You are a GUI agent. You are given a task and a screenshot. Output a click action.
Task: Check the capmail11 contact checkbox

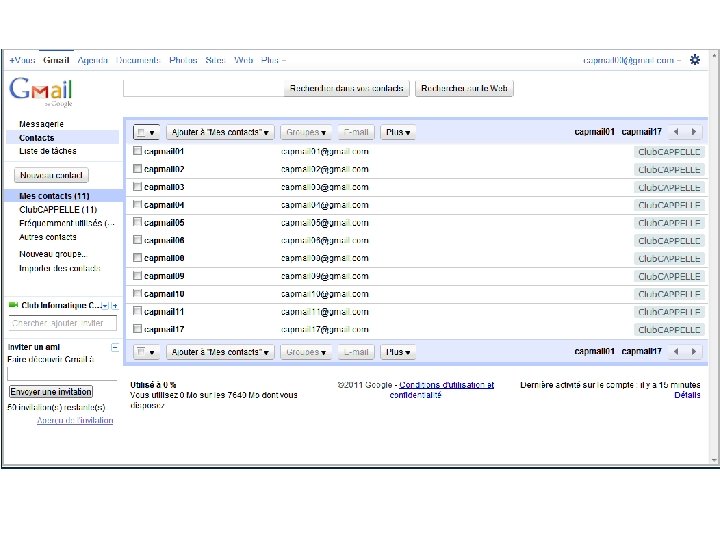pos(137,311)
